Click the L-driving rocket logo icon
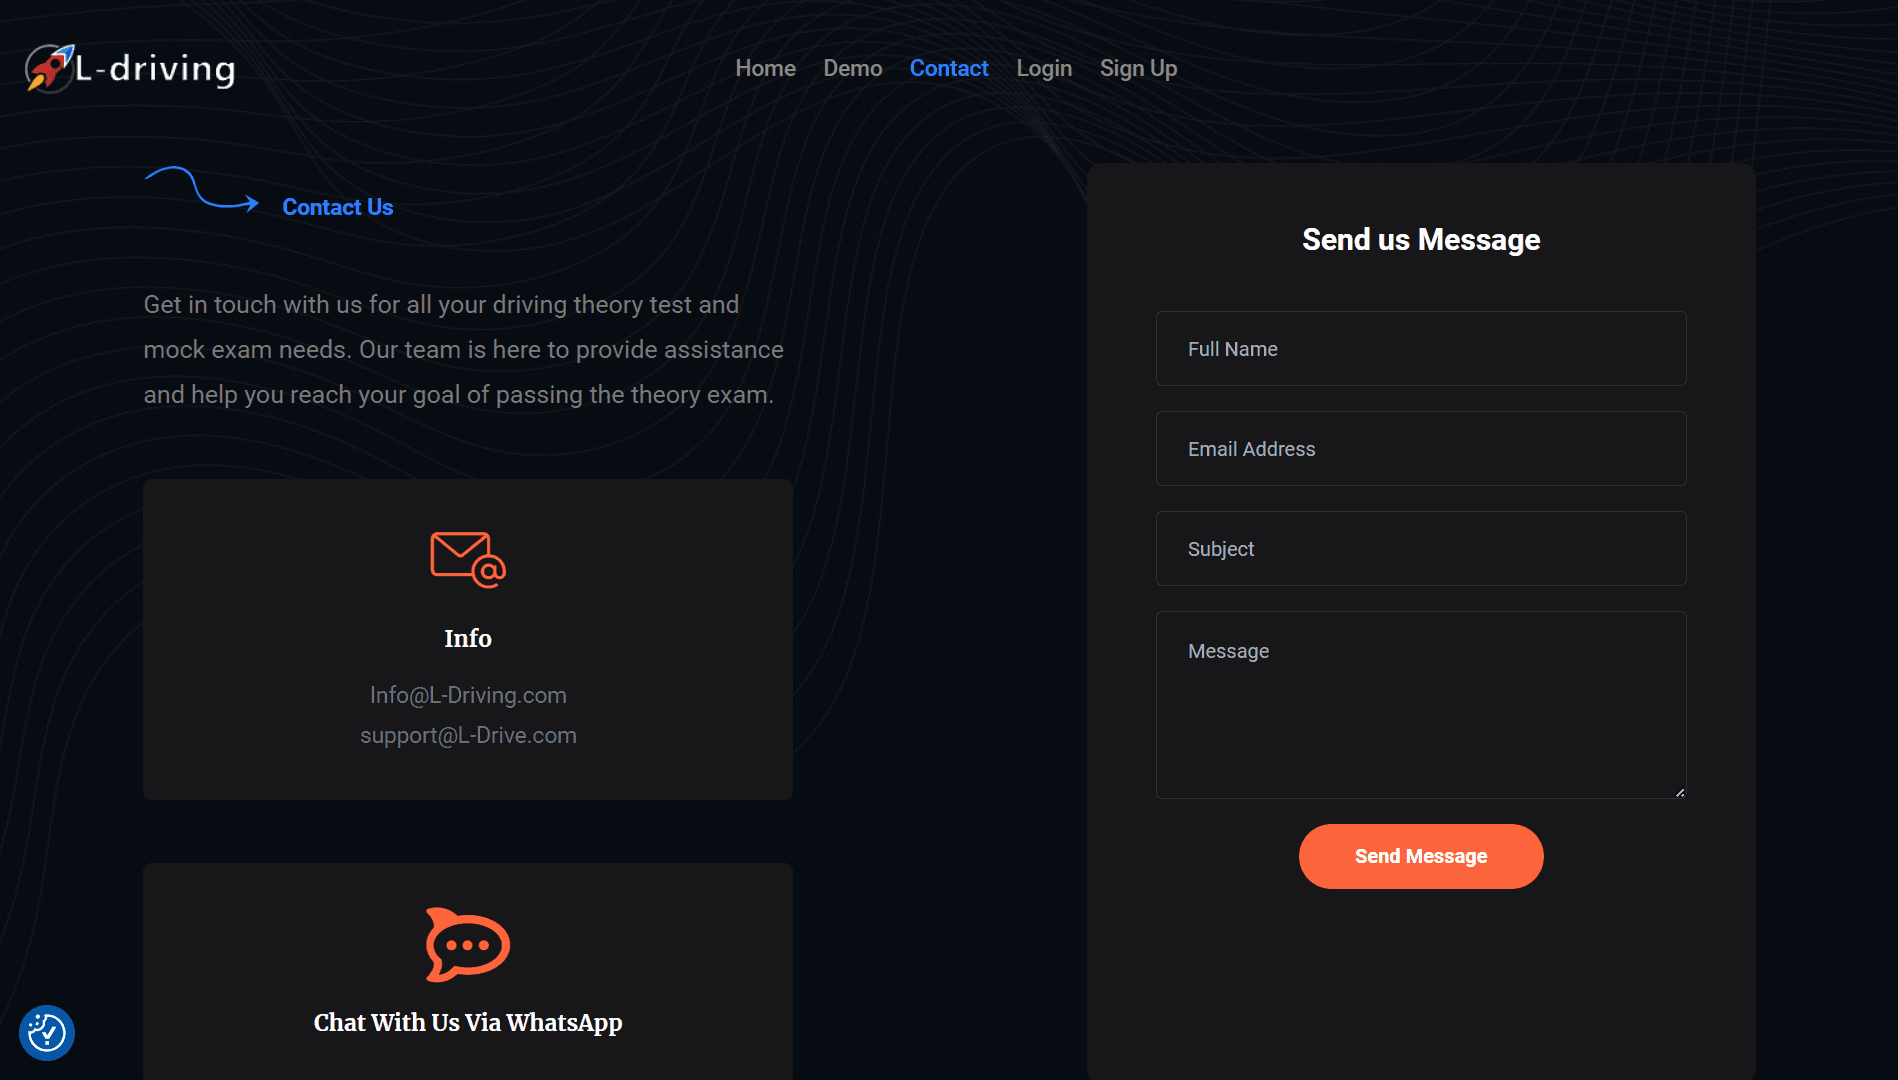The image size is (1898, 1080). 49,68
